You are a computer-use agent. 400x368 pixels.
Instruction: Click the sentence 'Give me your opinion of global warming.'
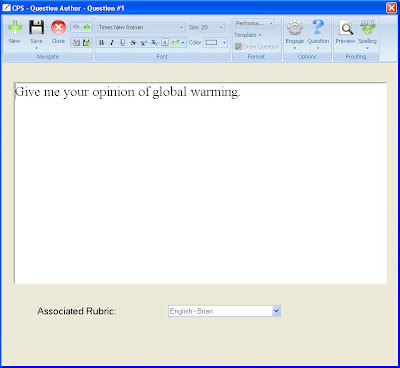[127, 92]
